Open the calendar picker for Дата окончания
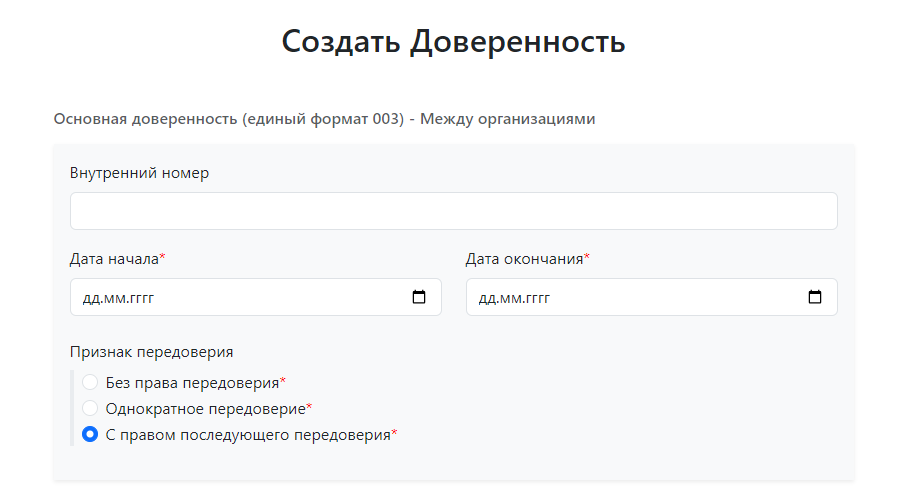The width and height of the screenshot is (913, 492). coord(815,297)
